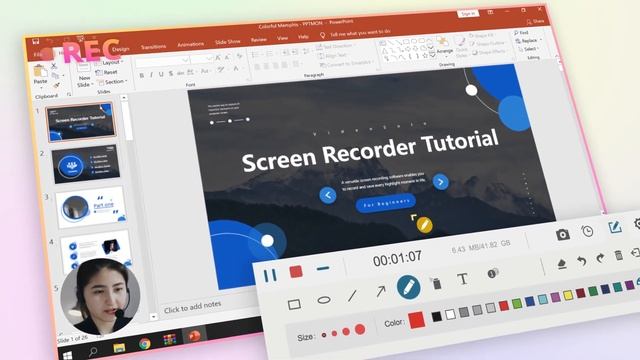
Task: Click the Reset slide button
Action: click(x=107, y=72)
